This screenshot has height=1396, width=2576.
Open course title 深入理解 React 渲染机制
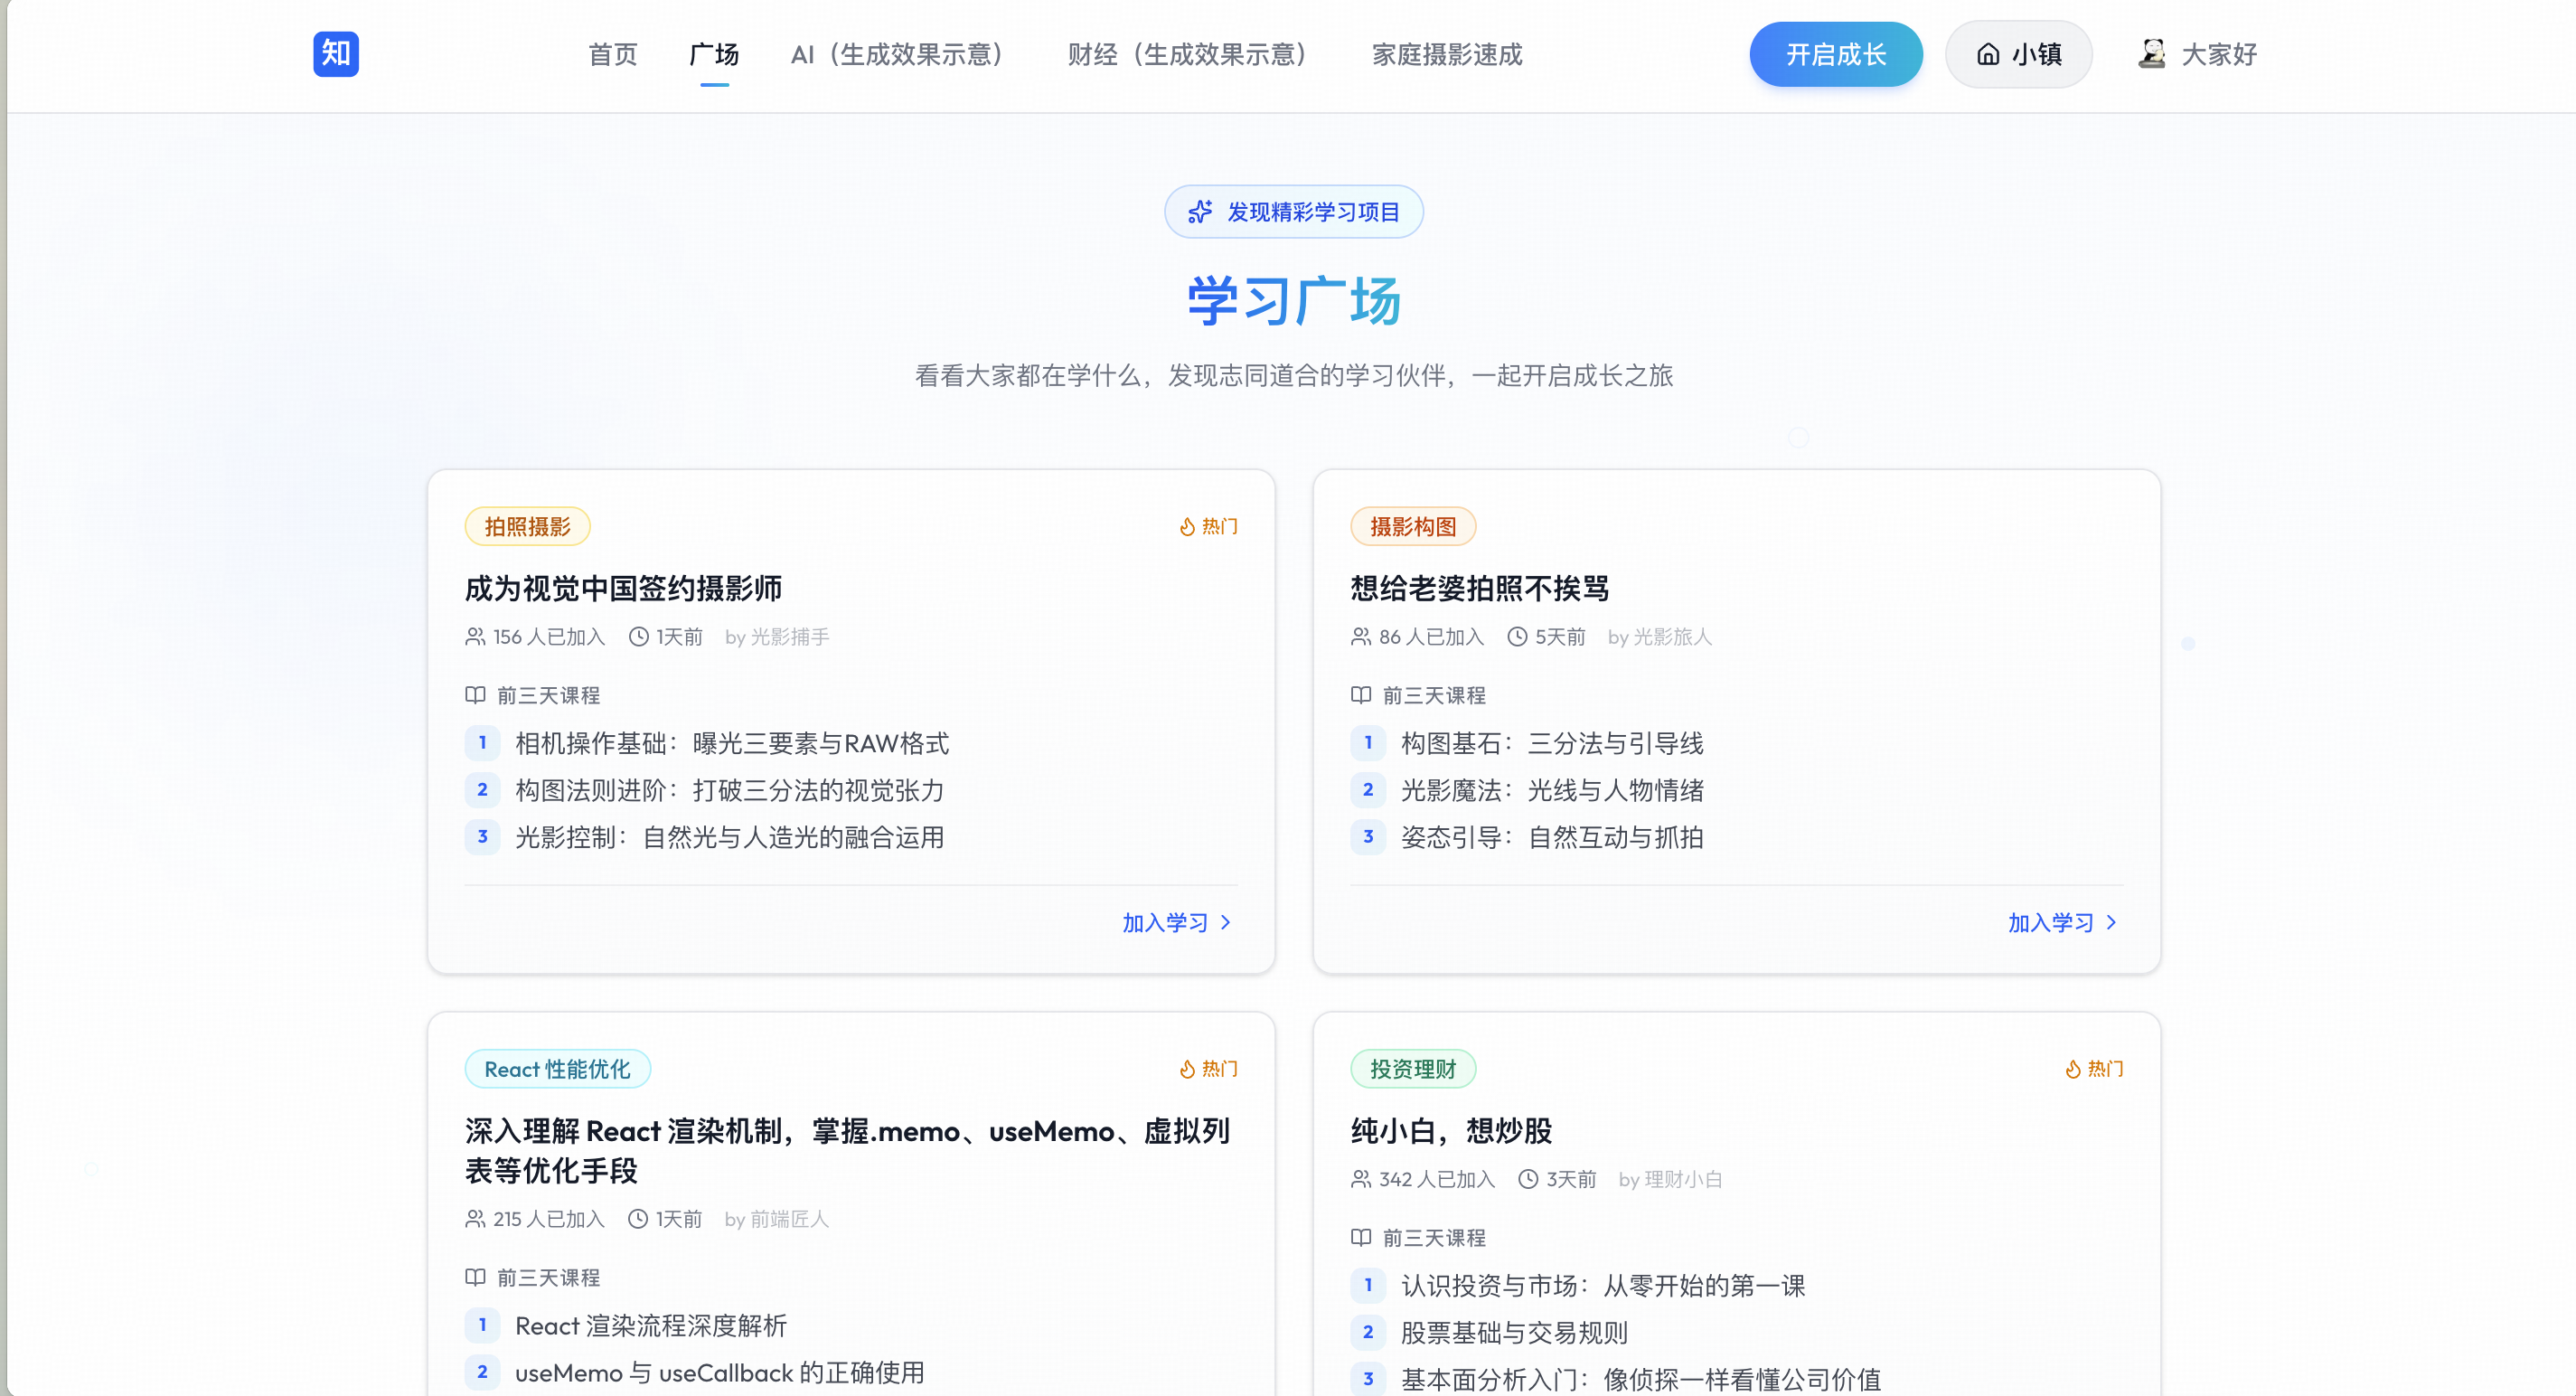tap(848, 1151)
